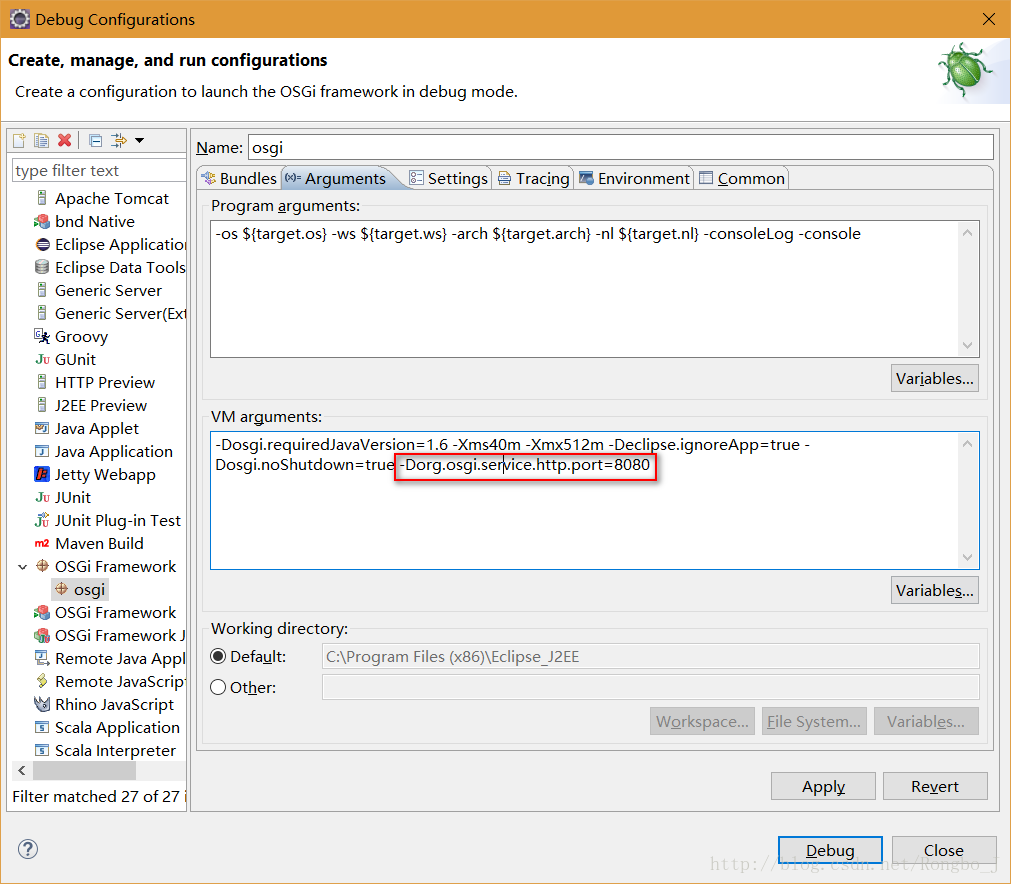Click the Name input field
The image size is (1011, 884).
click(x=620, y=148)
